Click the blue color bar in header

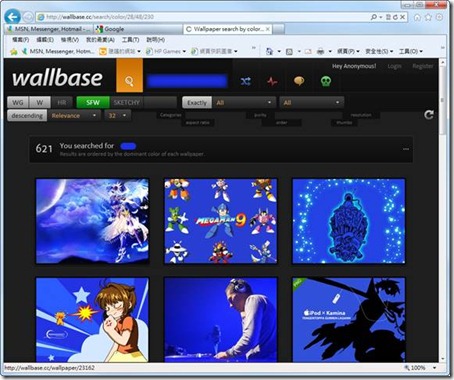(x=187, y=81)
